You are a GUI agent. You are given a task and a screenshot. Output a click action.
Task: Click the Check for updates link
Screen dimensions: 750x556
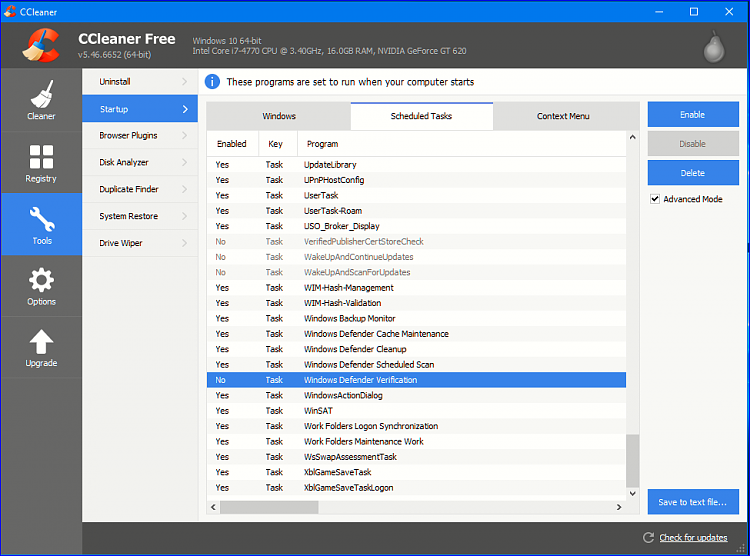[x=693, y=538]
